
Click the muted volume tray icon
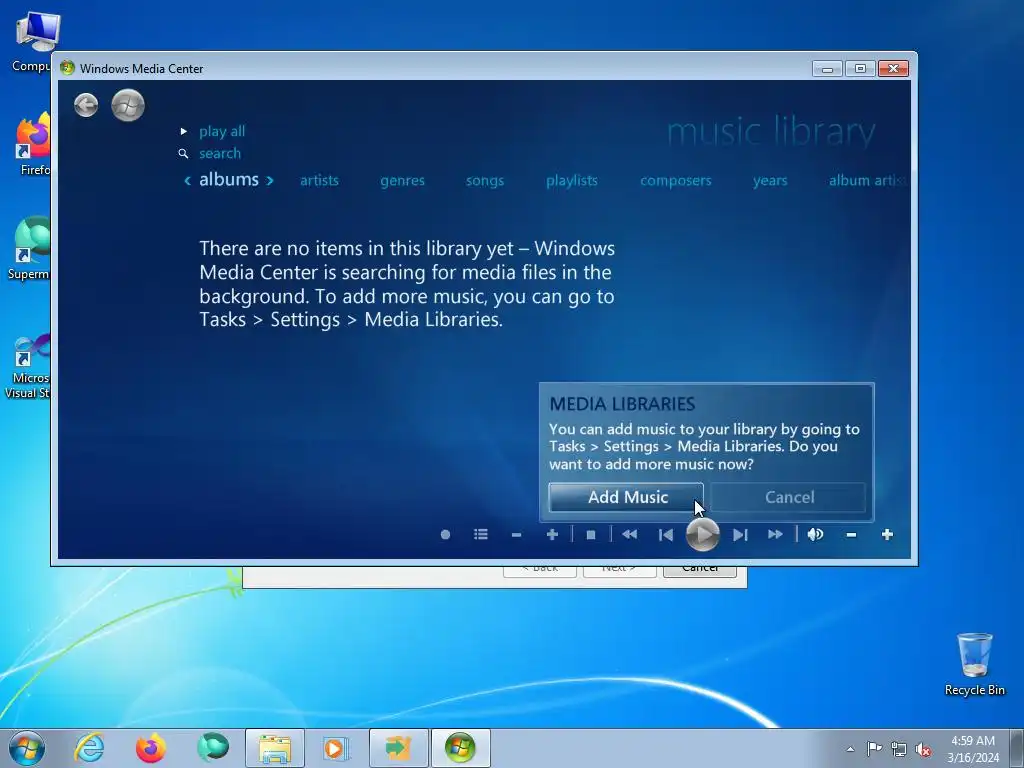pyautogui.click(x=923, y=749)
